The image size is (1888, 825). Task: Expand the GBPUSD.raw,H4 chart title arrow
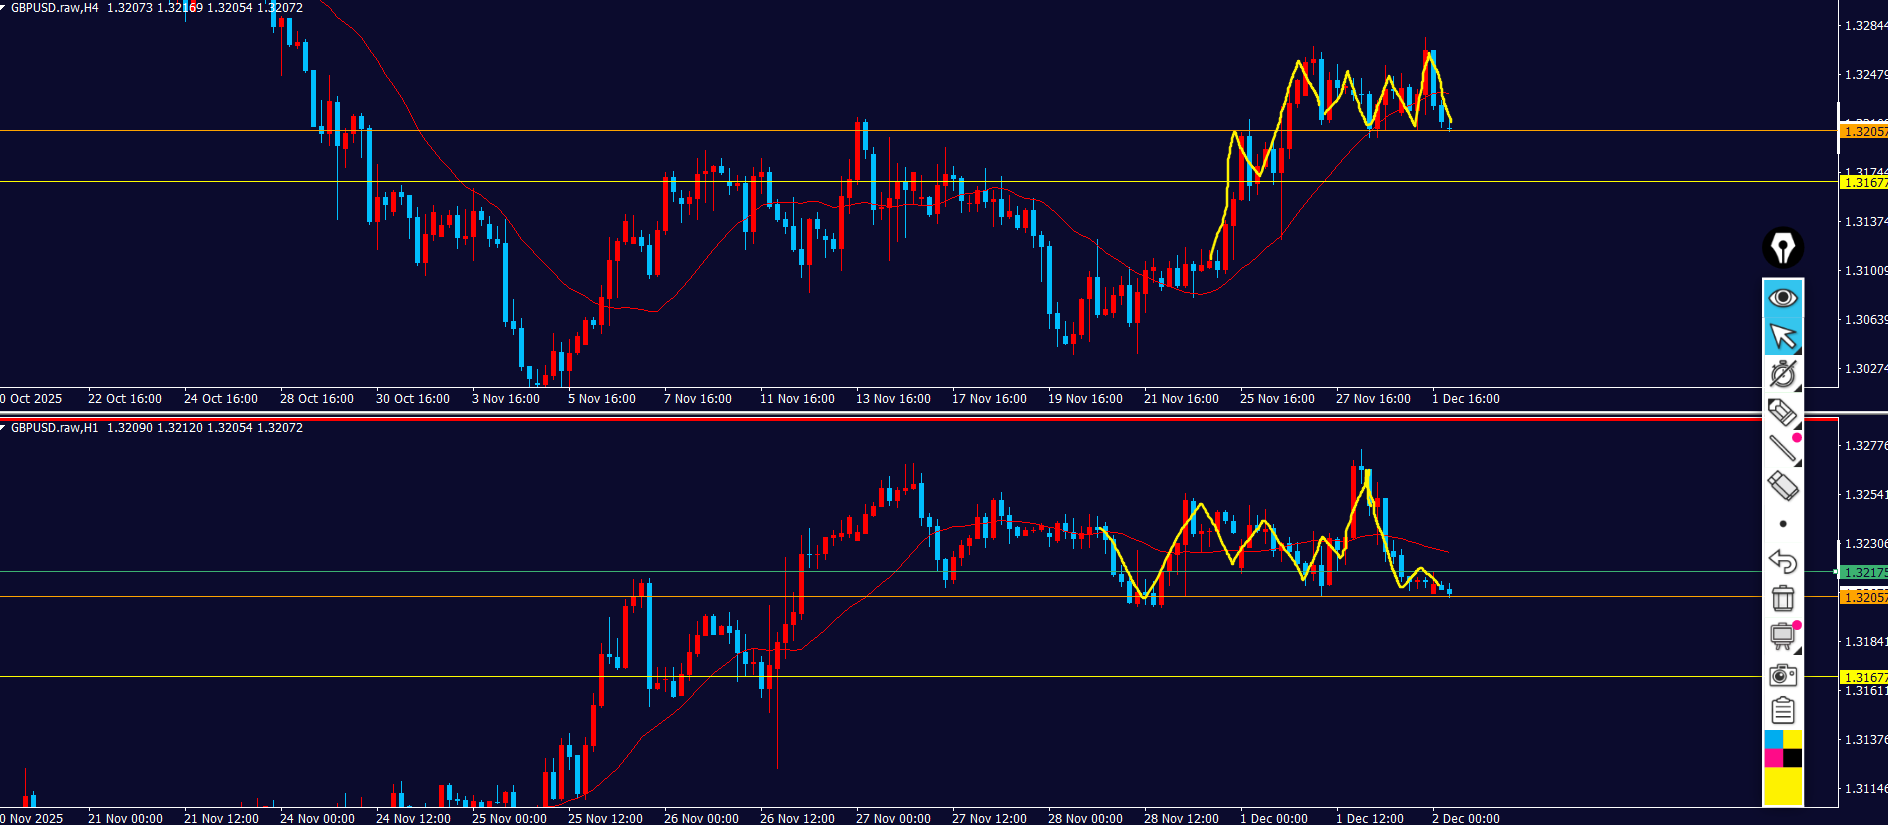(4, 7)
